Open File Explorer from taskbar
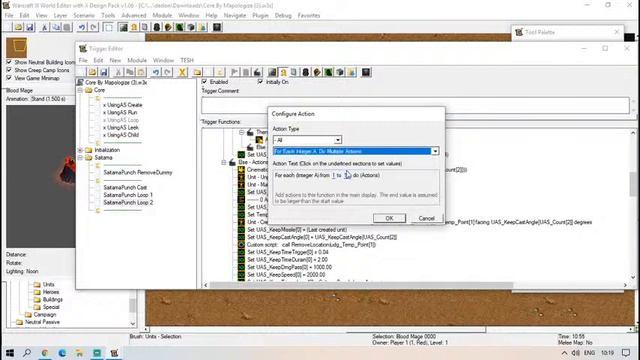The height and width of the screenshot is (360, 640). (x=80, y=353)
